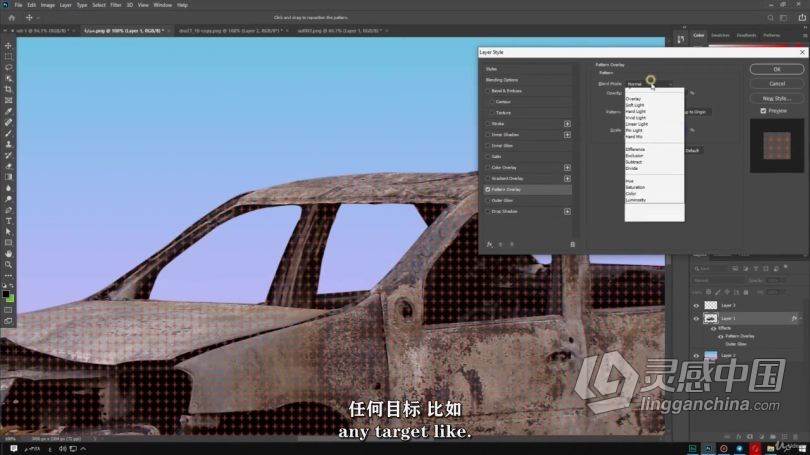The width and height of the screenshot is (810, 455).
Task: Open the Filter menu
Action: (x=116, y=5)
